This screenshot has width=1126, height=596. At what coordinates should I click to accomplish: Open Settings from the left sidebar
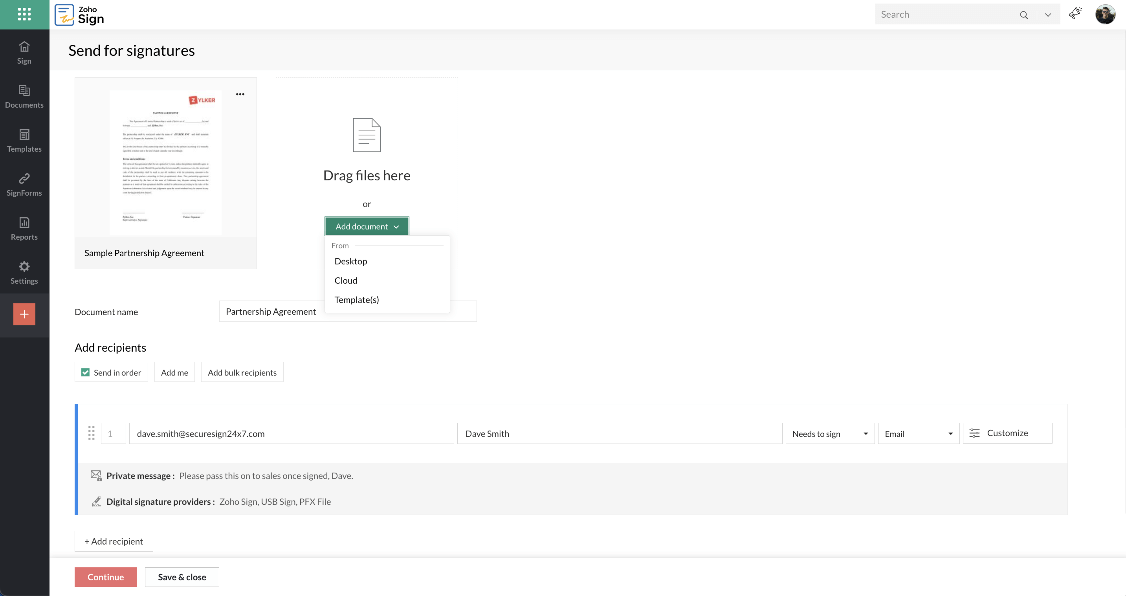tap(23, 272)
